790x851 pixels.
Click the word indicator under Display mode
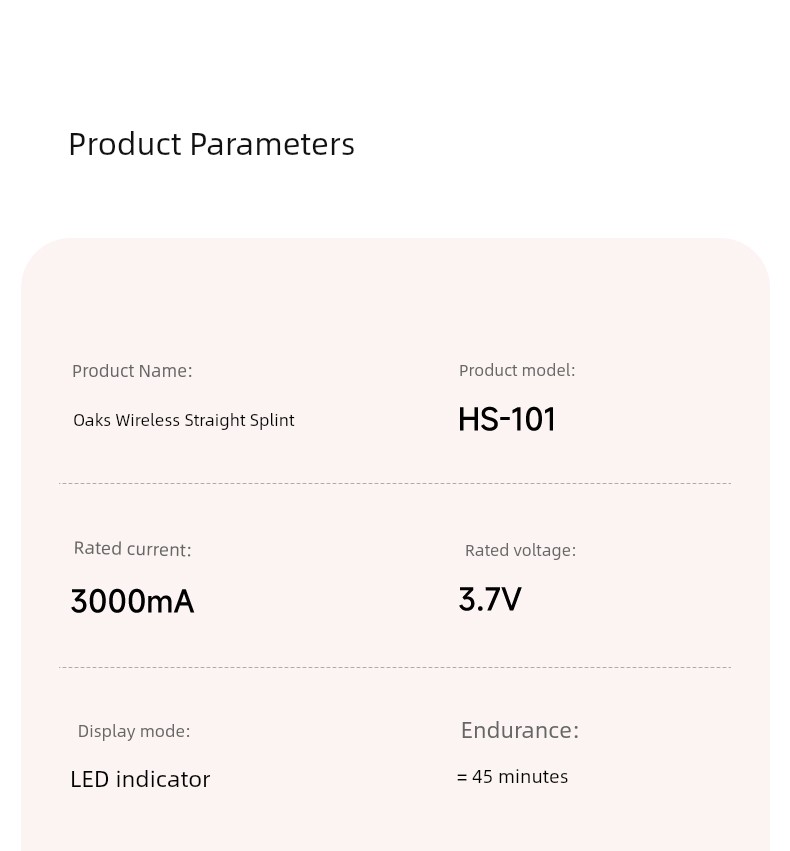pos(163,779)
